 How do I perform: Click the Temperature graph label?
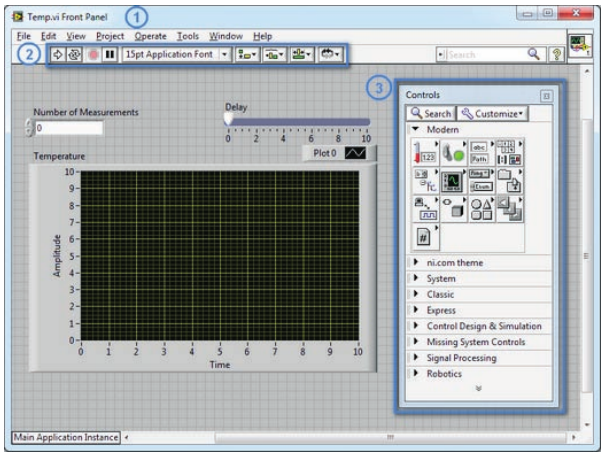(59, 156)
